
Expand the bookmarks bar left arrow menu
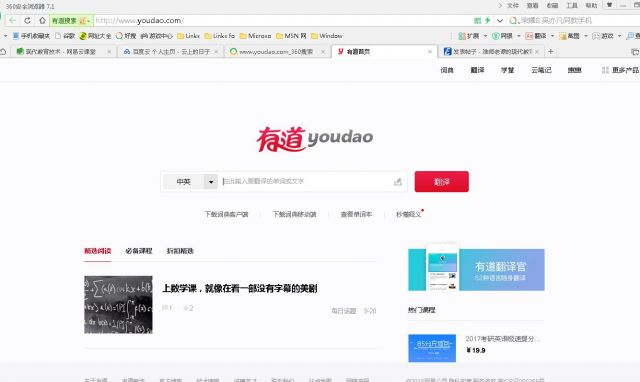point(5,36)
